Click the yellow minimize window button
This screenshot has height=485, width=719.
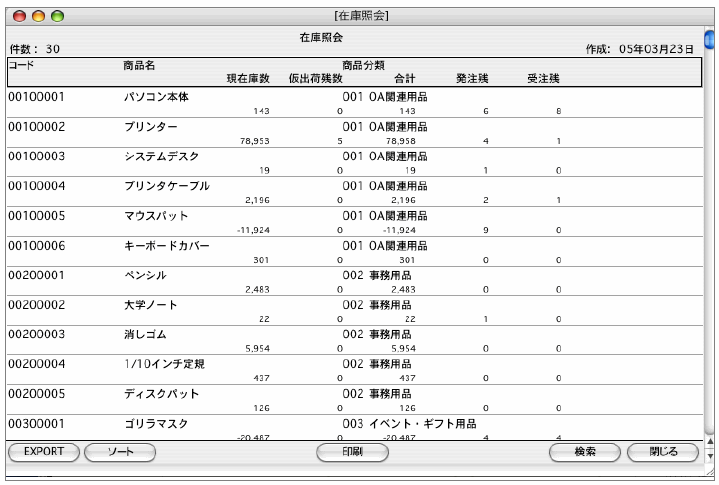pyautogui.click(x=39, y=17)
